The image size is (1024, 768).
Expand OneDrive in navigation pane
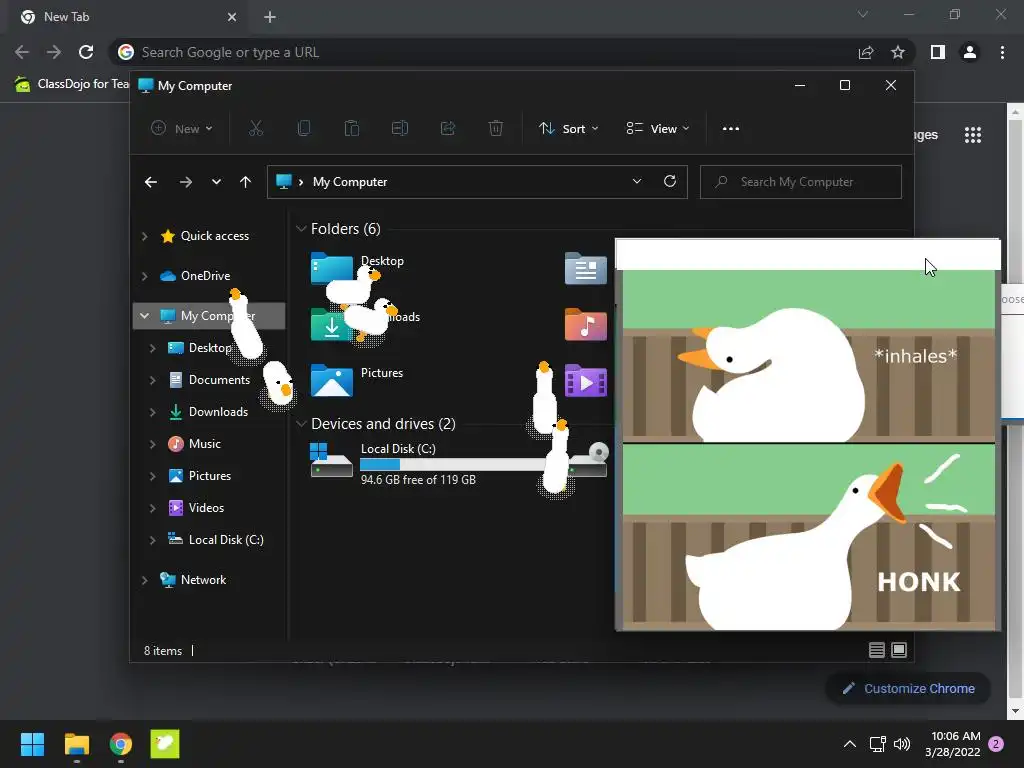pyautogui.click(x=144, y=276)
